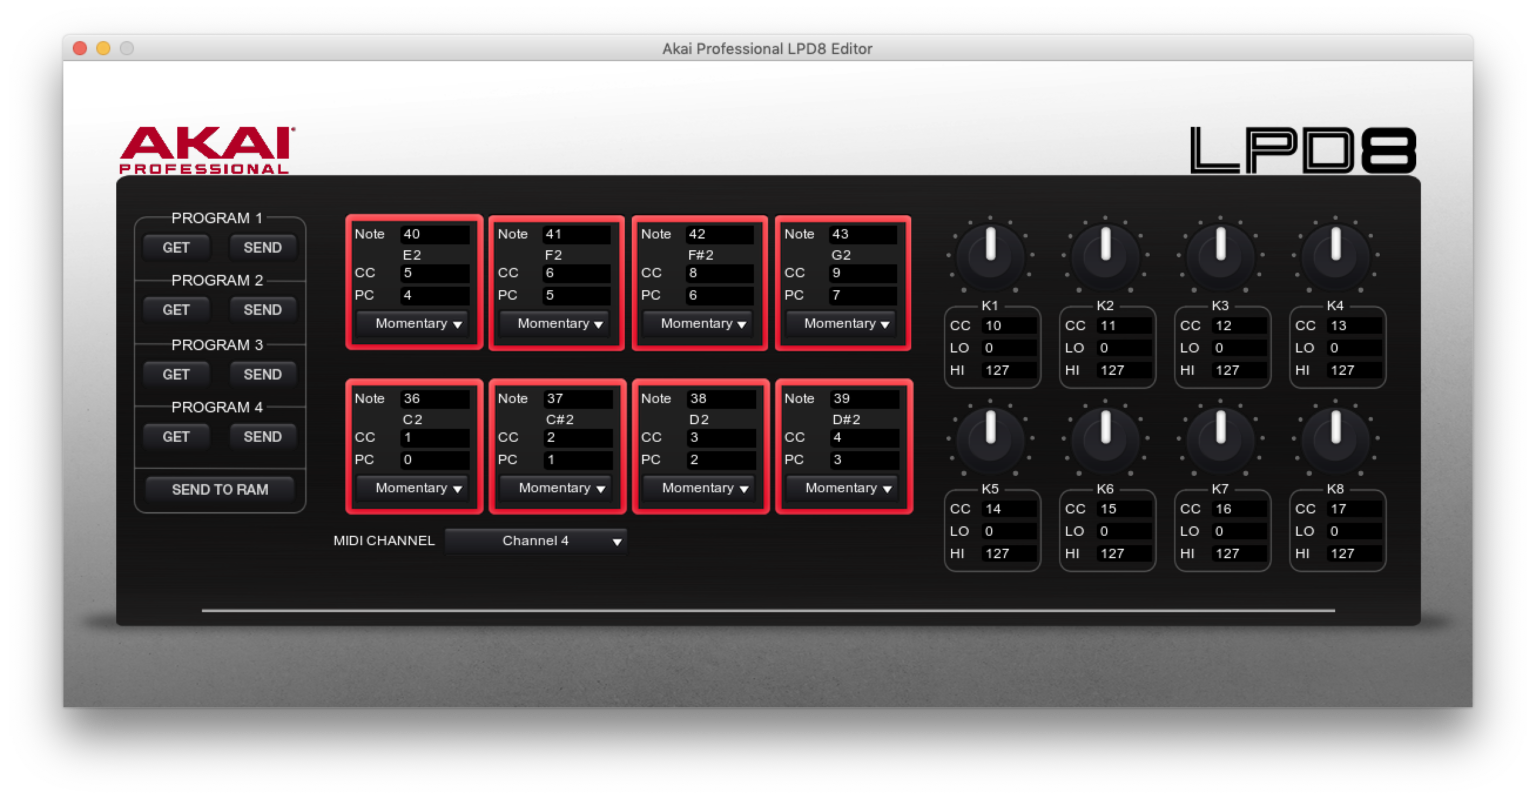Image resolution: width=1536 pixels, height=799 pixels.
Task: Open Momentary dropdown on pad Note 43
Action: (x=843, y=324)
